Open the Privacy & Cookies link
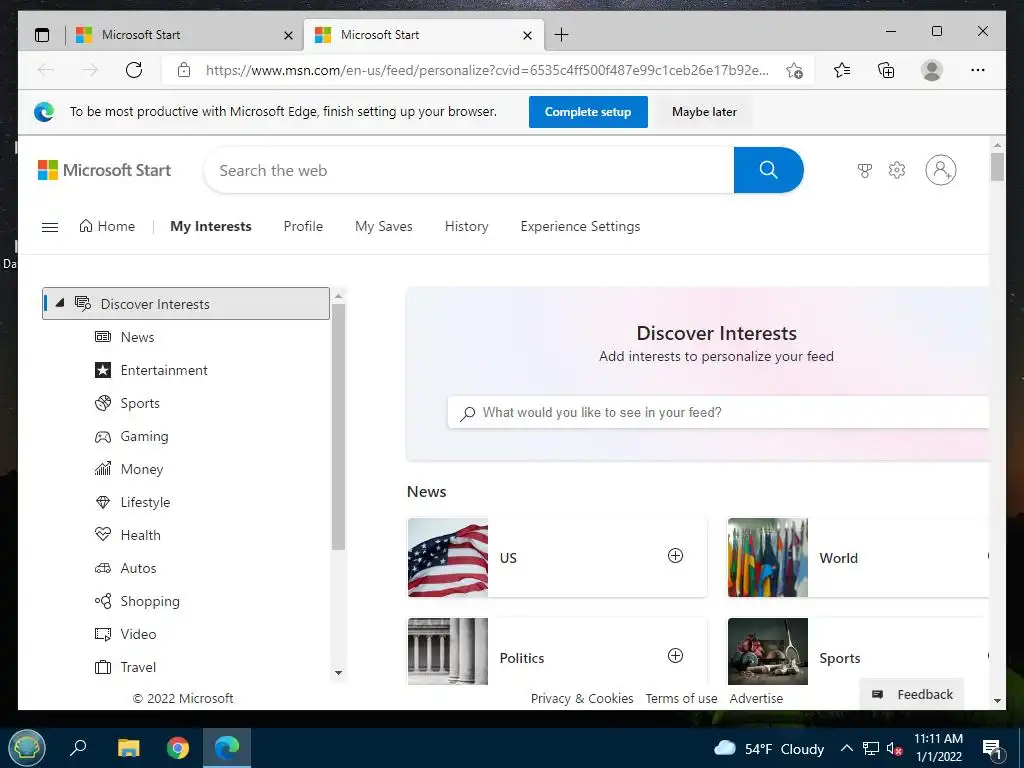The image size is (1024, 768). [x=582, y=698]
